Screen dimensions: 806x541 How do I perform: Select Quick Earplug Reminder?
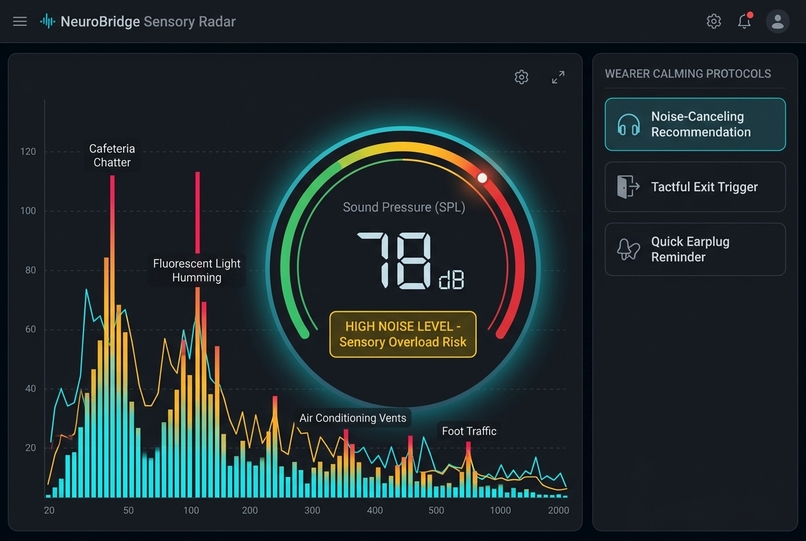click(695, 249)
